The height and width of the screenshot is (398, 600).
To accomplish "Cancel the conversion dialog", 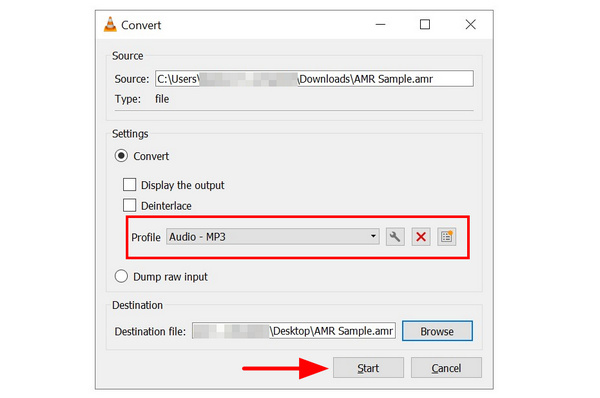I will point(446,368).
